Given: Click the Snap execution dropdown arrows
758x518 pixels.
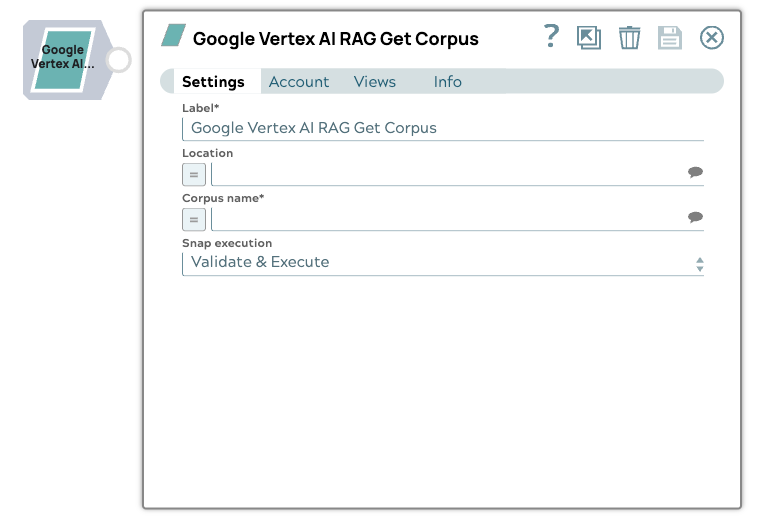Looking at the screenshot, I should click(699, 264).
